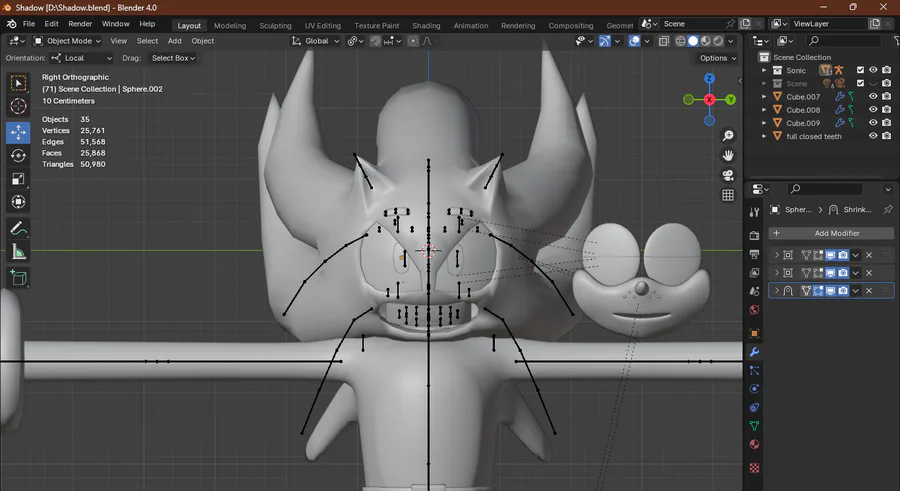Image resolution: width=900 pixels, height=491 pixels.
Task: Open the Select Box drag dropdown
Action: coord(173,58)
